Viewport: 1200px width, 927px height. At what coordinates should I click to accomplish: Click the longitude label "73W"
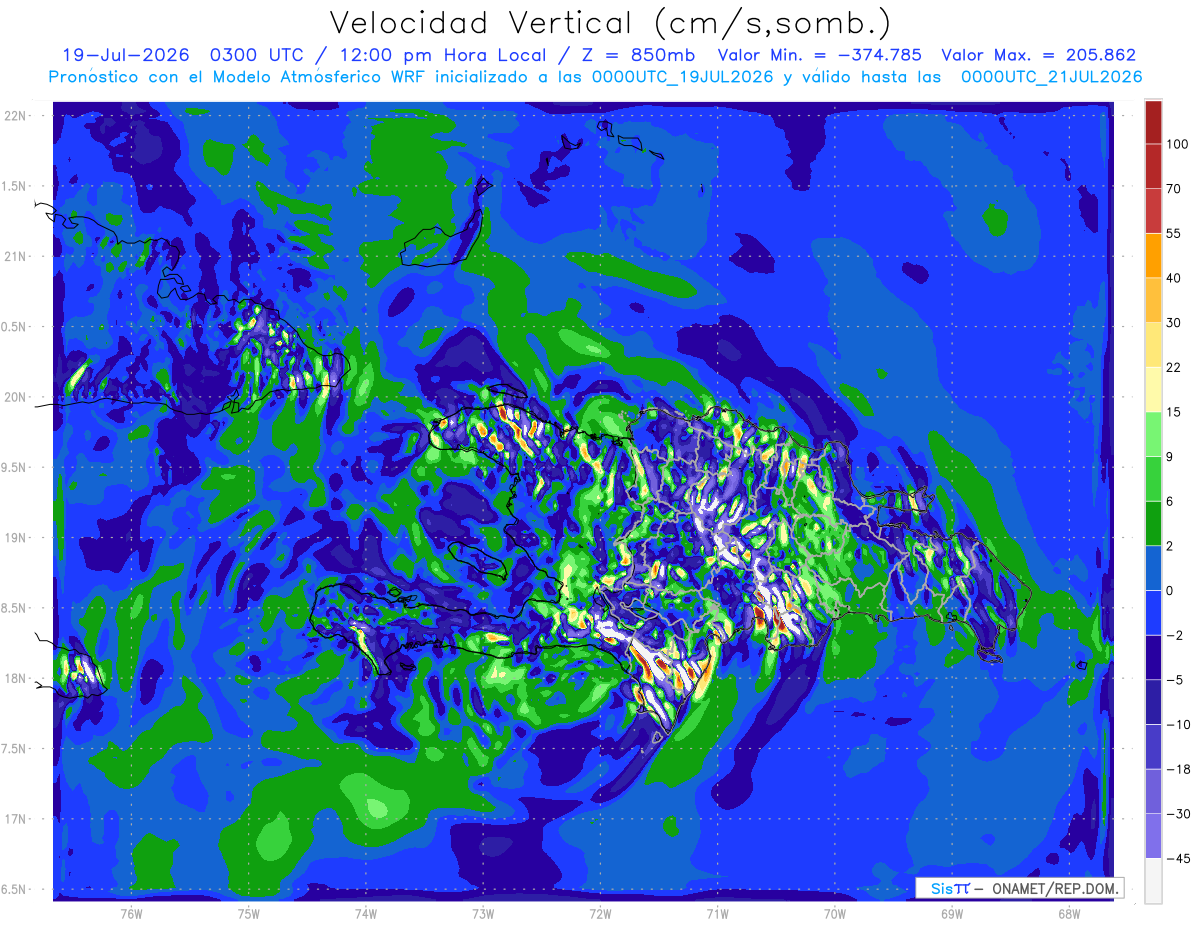click(483, 914)
